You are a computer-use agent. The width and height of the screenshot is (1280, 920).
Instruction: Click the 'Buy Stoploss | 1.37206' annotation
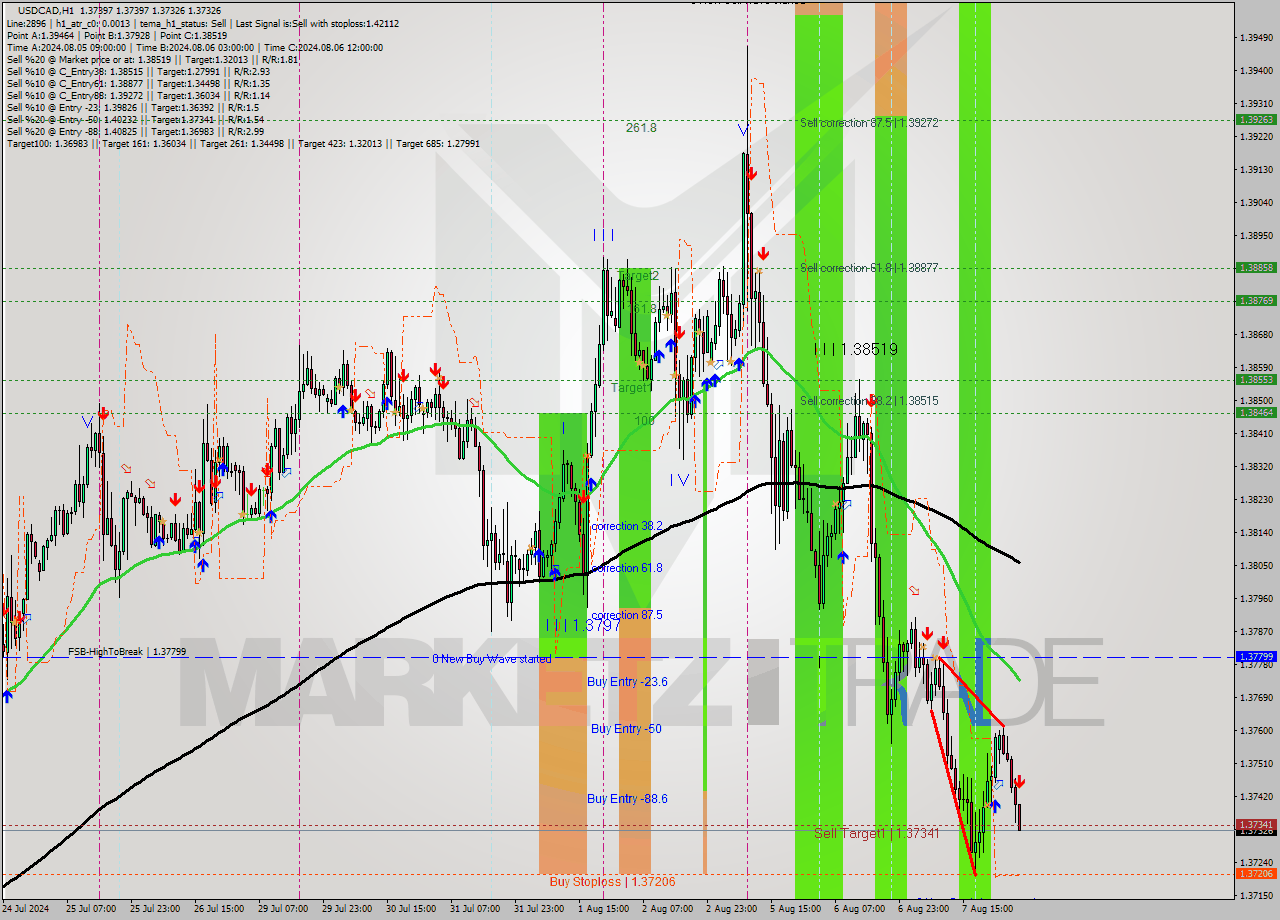pyautogui.click(x=612, y=881)
